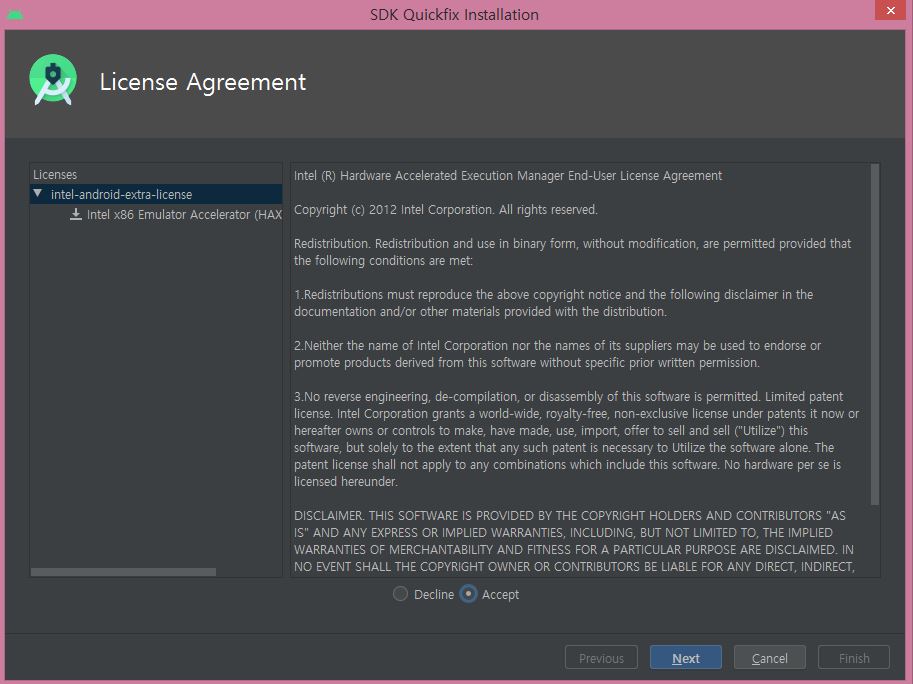913x684 pixels.
Task: Select intel-android-extra-license in Licenses tree
Action: tap(156, 194)
